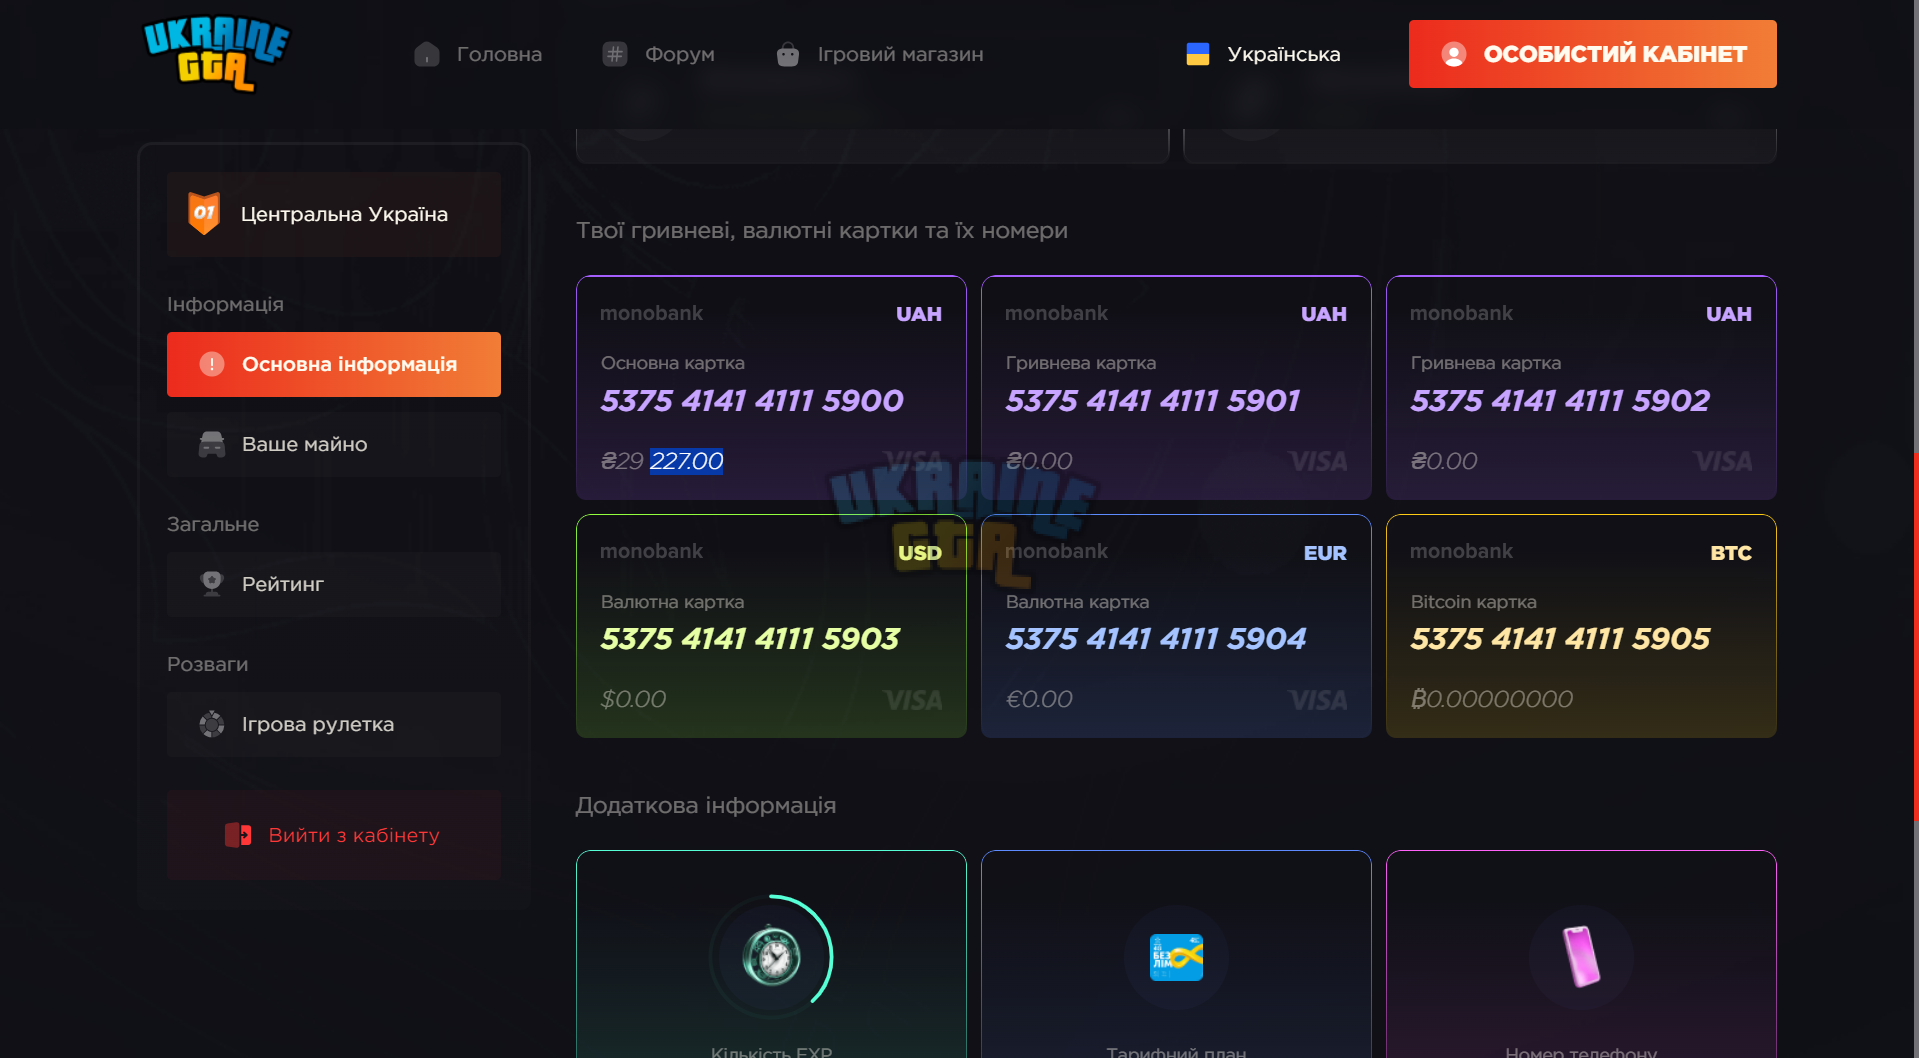Click the highlighted balance 227.00
Image resolution: width=1919 pixels, height=1058 pixels.
(686, 461)
